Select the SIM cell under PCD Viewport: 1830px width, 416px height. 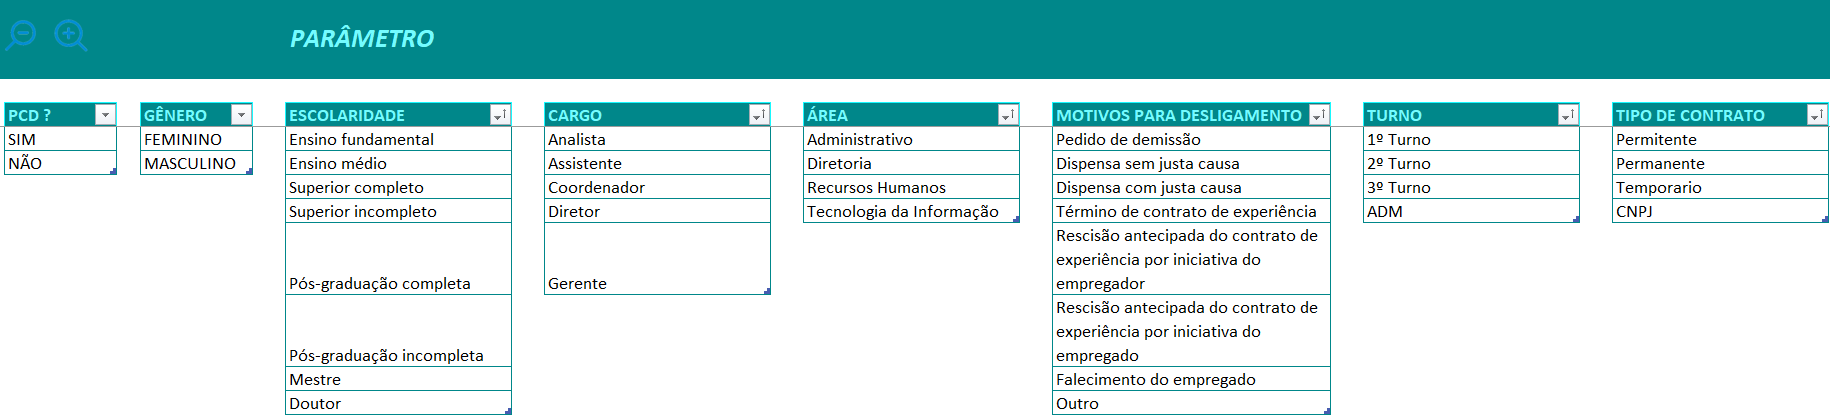tap(60, 139)
